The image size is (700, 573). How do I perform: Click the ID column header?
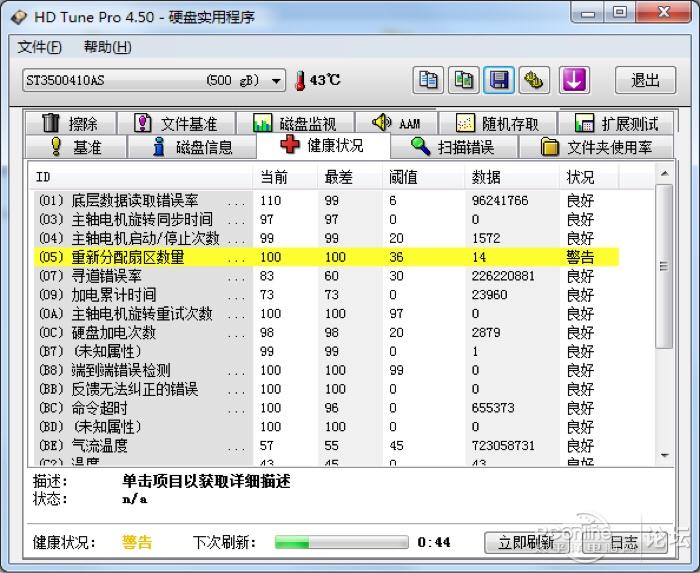click(x=142, y=177)
